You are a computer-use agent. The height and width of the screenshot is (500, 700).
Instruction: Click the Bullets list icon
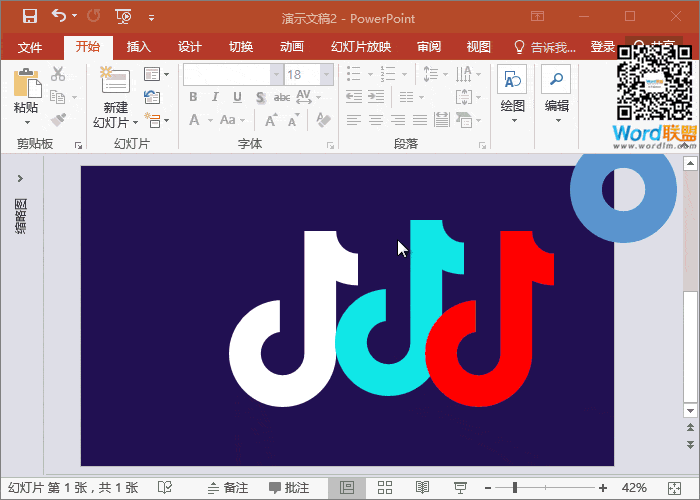(354, 74)
